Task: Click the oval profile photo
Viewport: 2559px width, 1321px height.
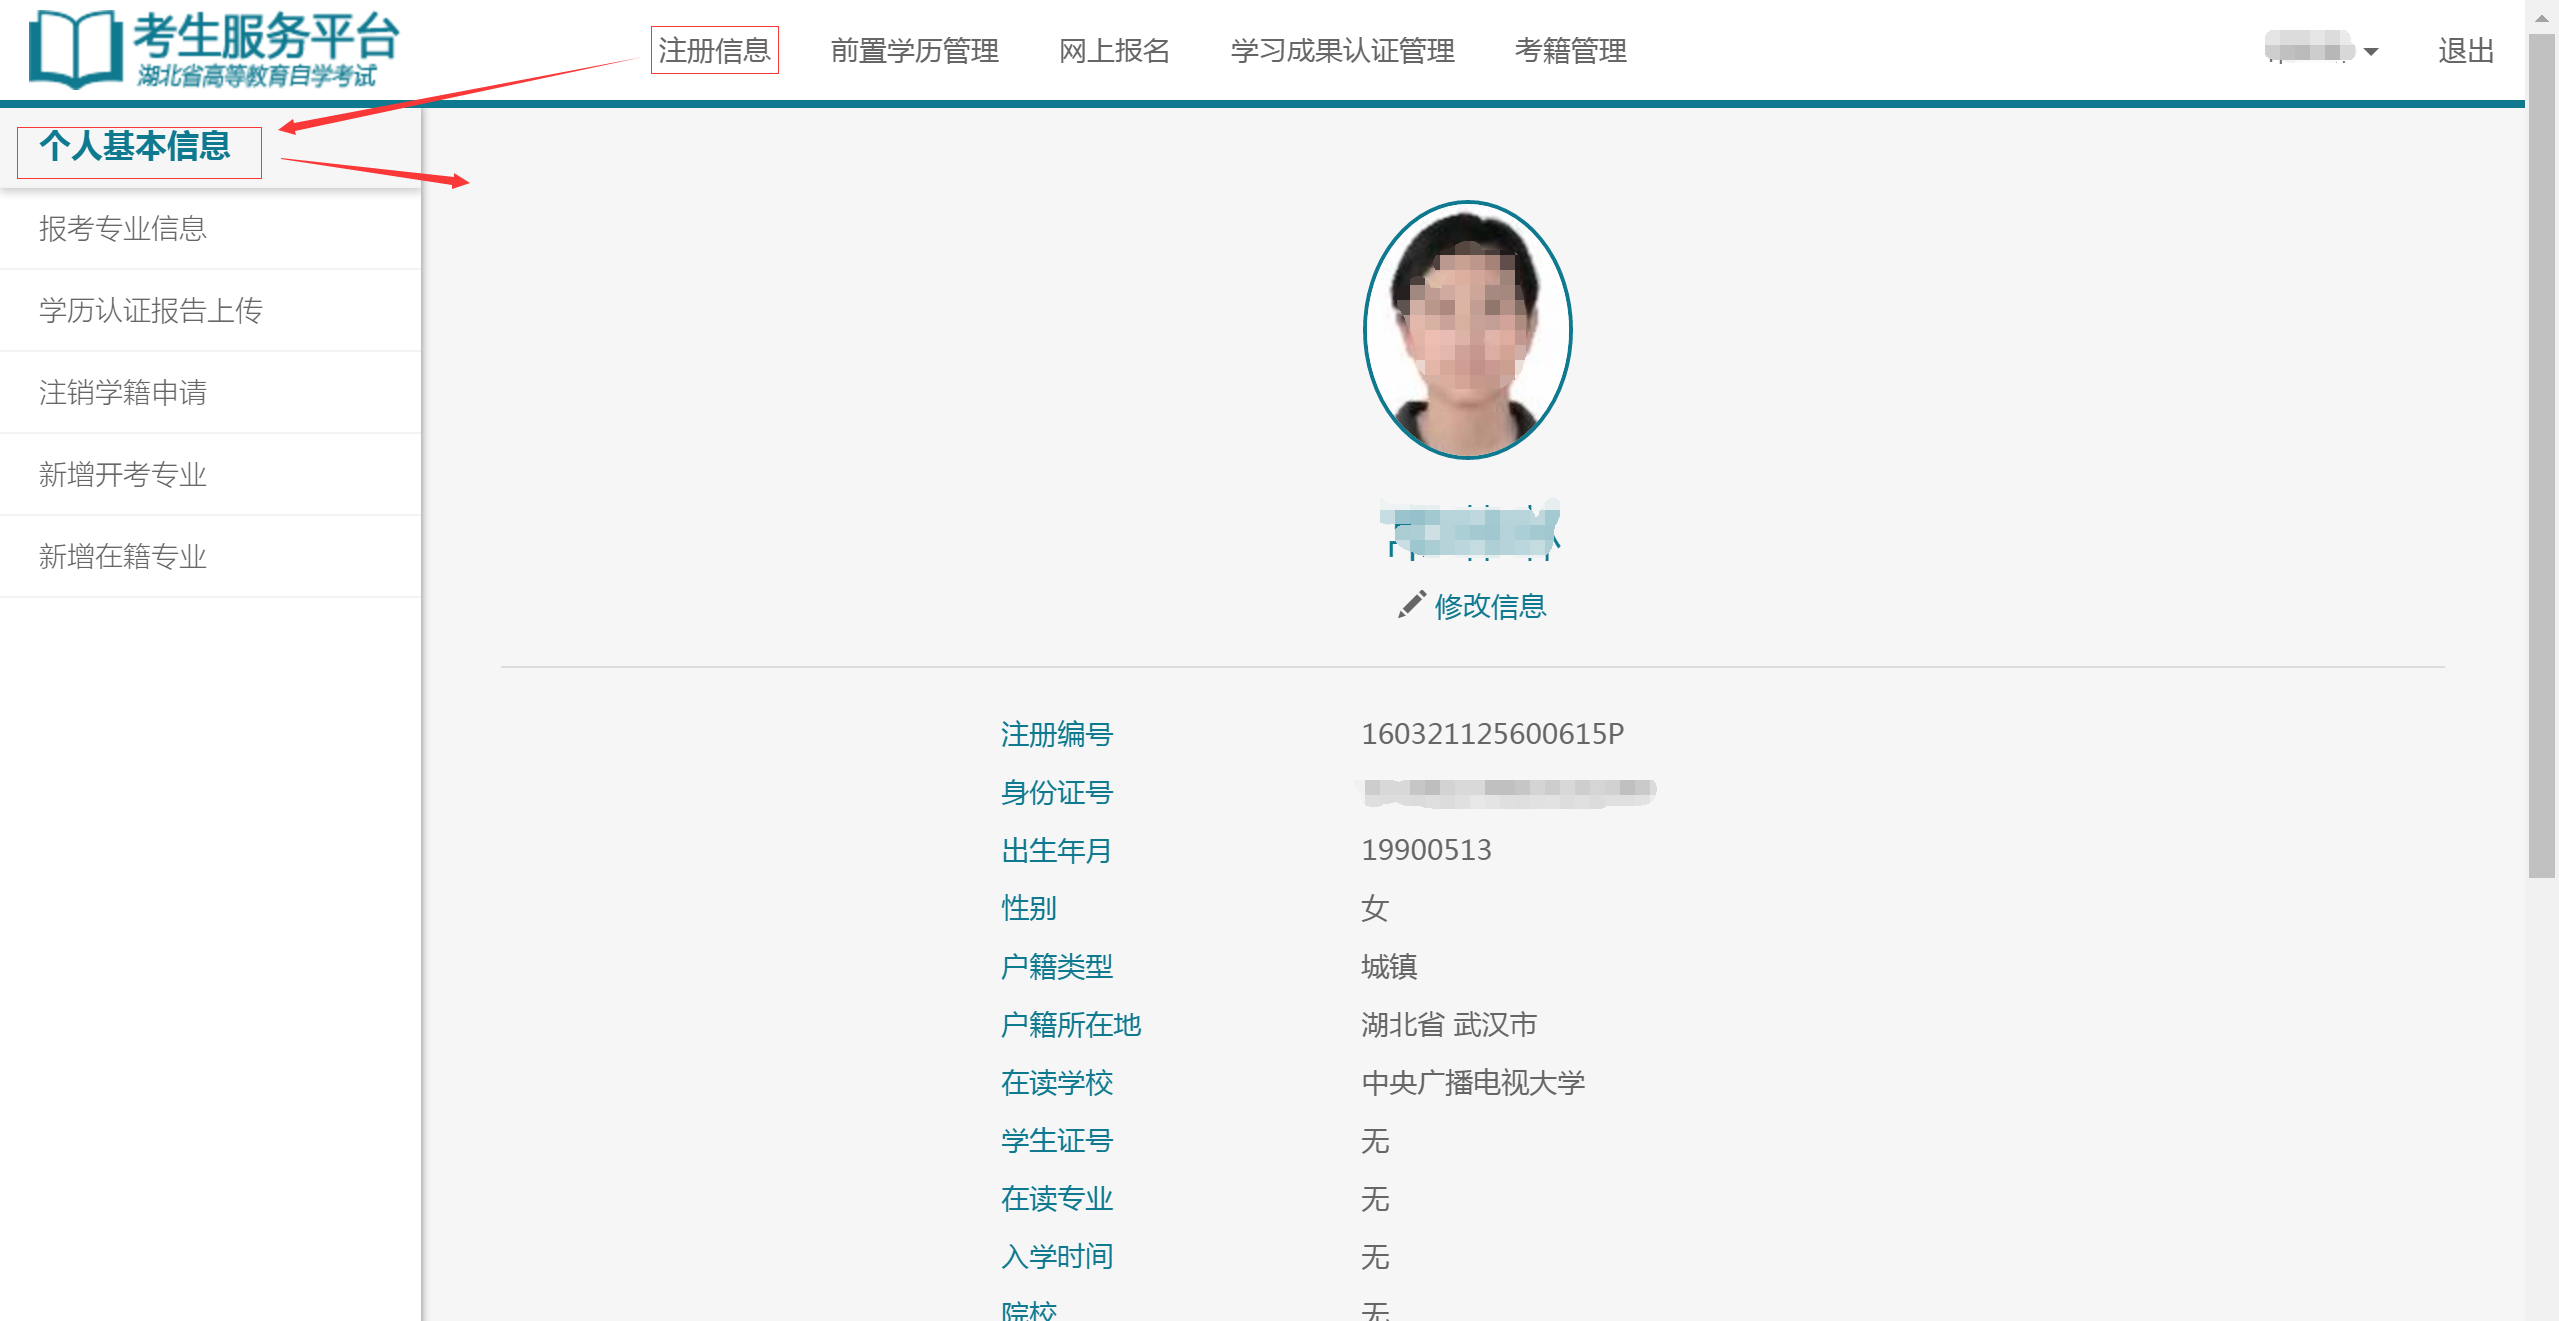Action: [1467, 330]
